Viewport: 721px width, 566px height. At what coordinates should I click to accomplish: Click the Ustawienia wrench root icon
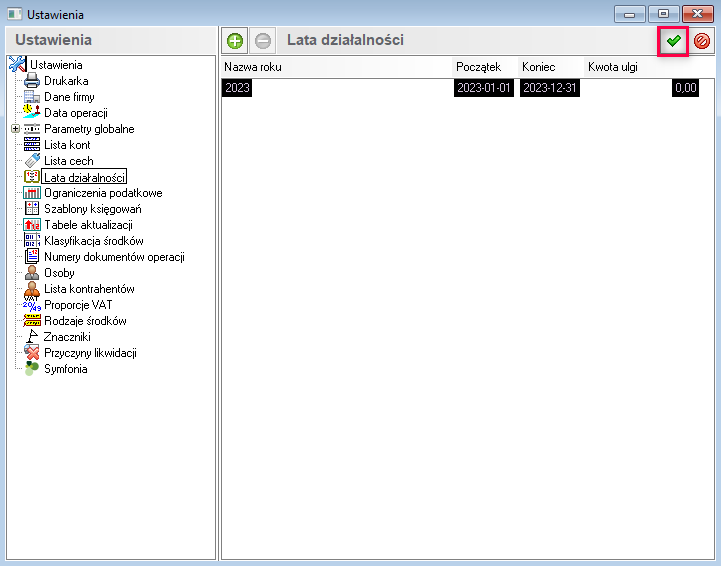[x=17, y=64]
